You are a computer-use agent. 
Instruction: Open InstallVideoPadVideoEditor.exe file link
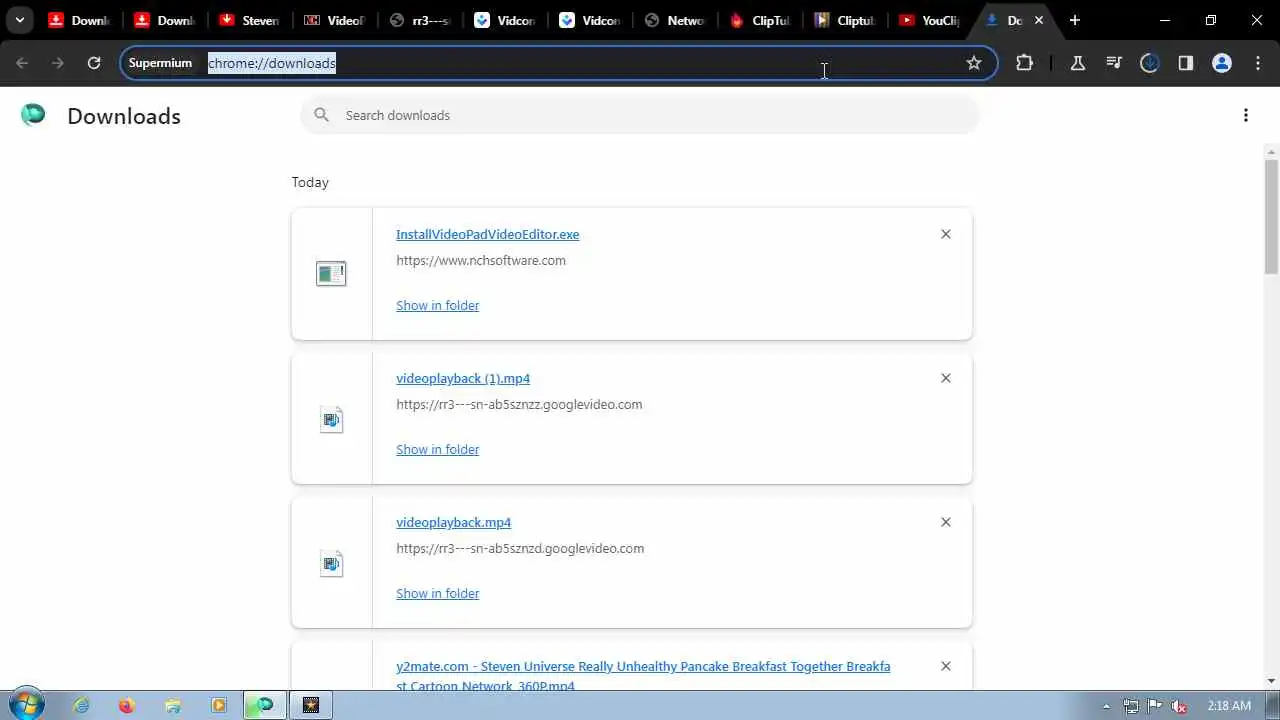[x=488, y=234]
